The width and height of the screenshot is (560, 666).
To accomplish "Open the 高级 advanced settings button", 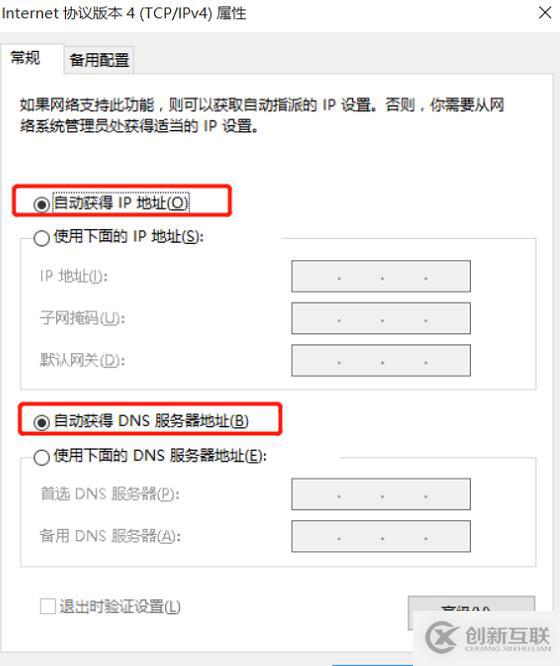I will pos(471,612).
